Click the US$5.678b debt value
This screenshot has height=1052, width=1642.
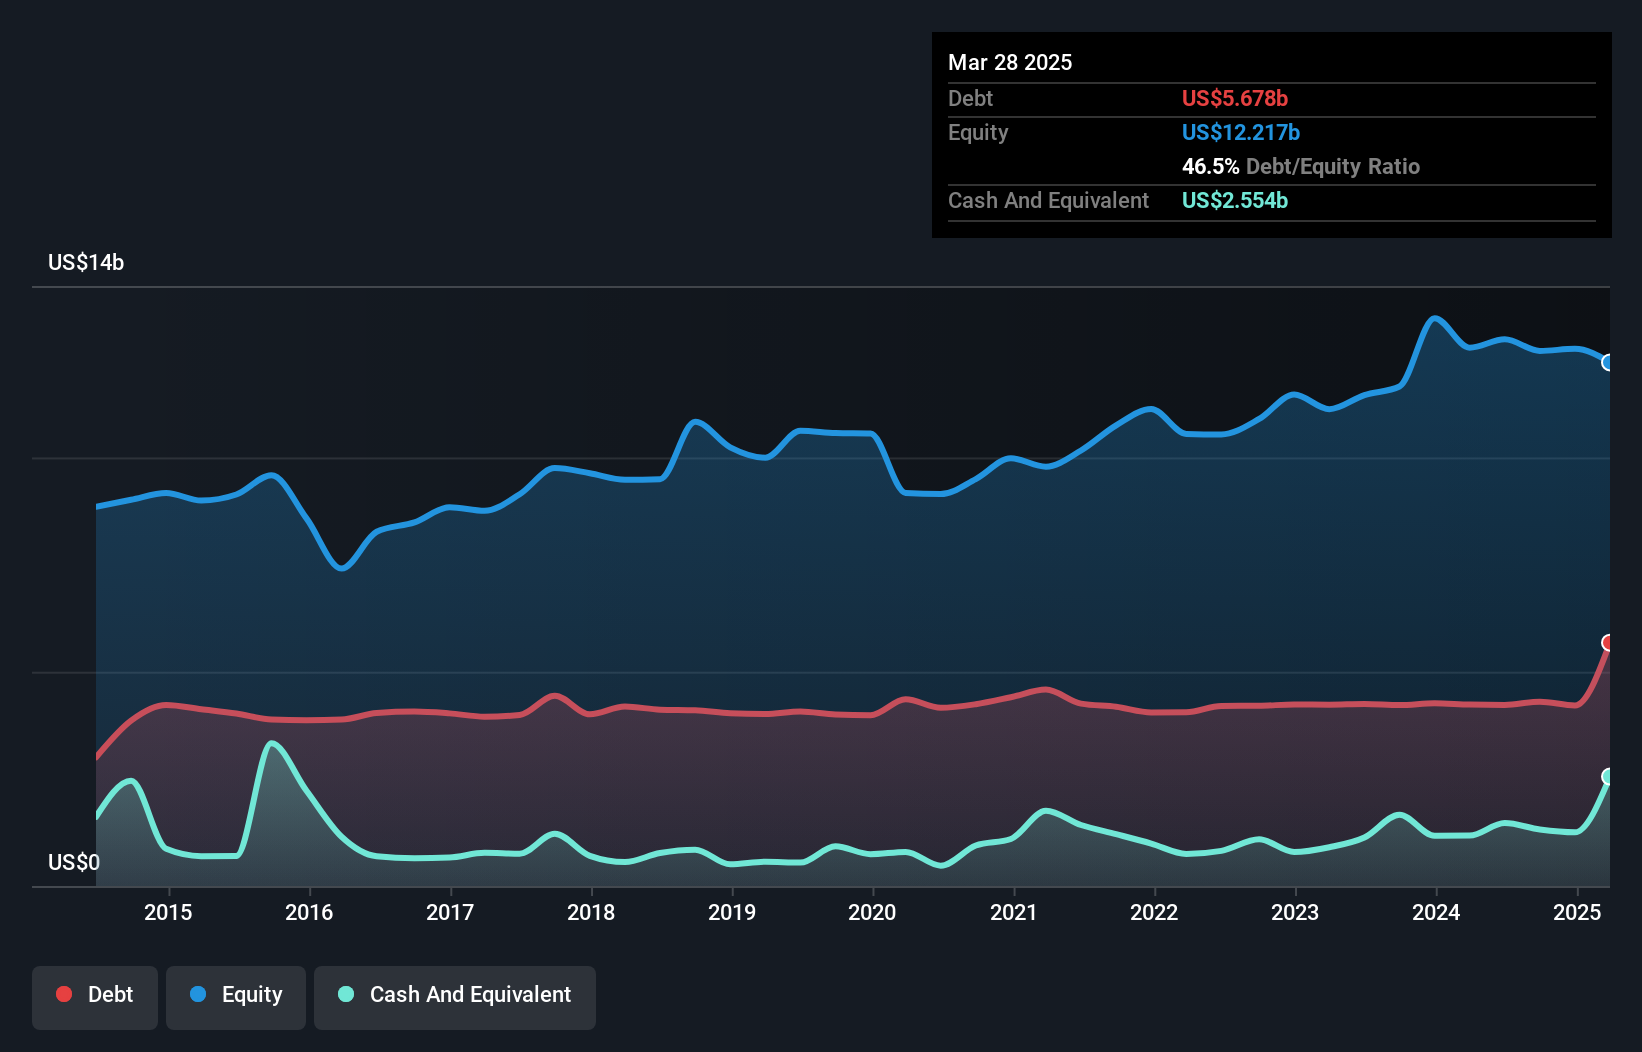click(x=1235, y=98)
